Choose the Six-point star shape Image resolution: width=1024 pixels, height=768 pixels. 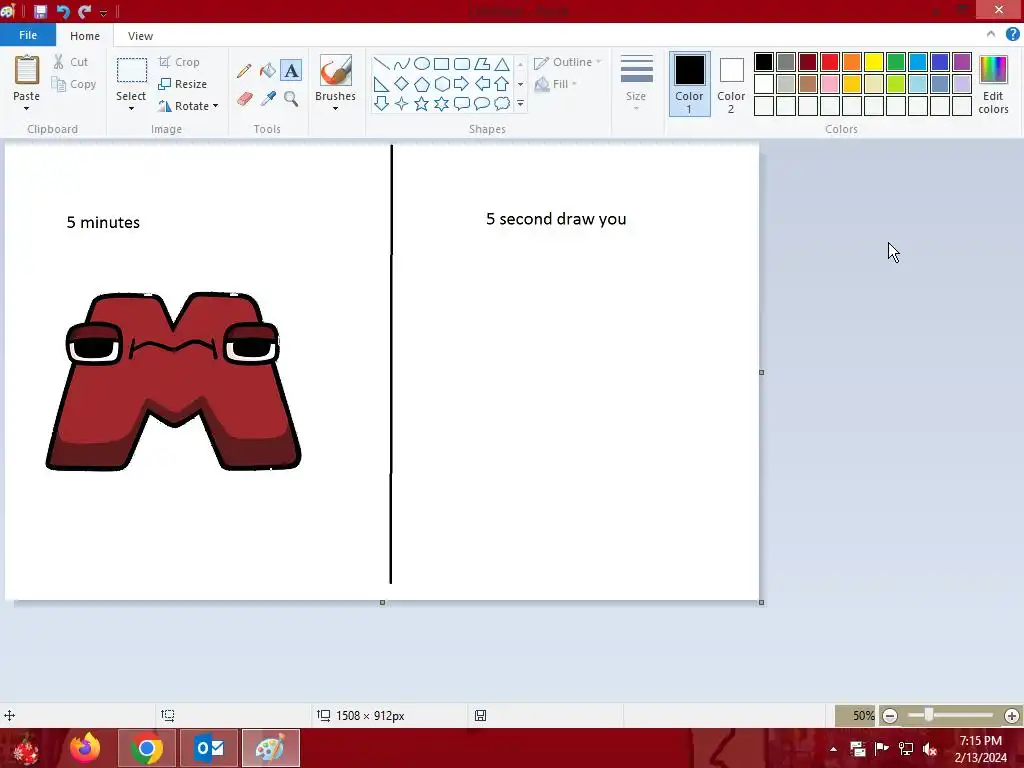coord(441,103)
